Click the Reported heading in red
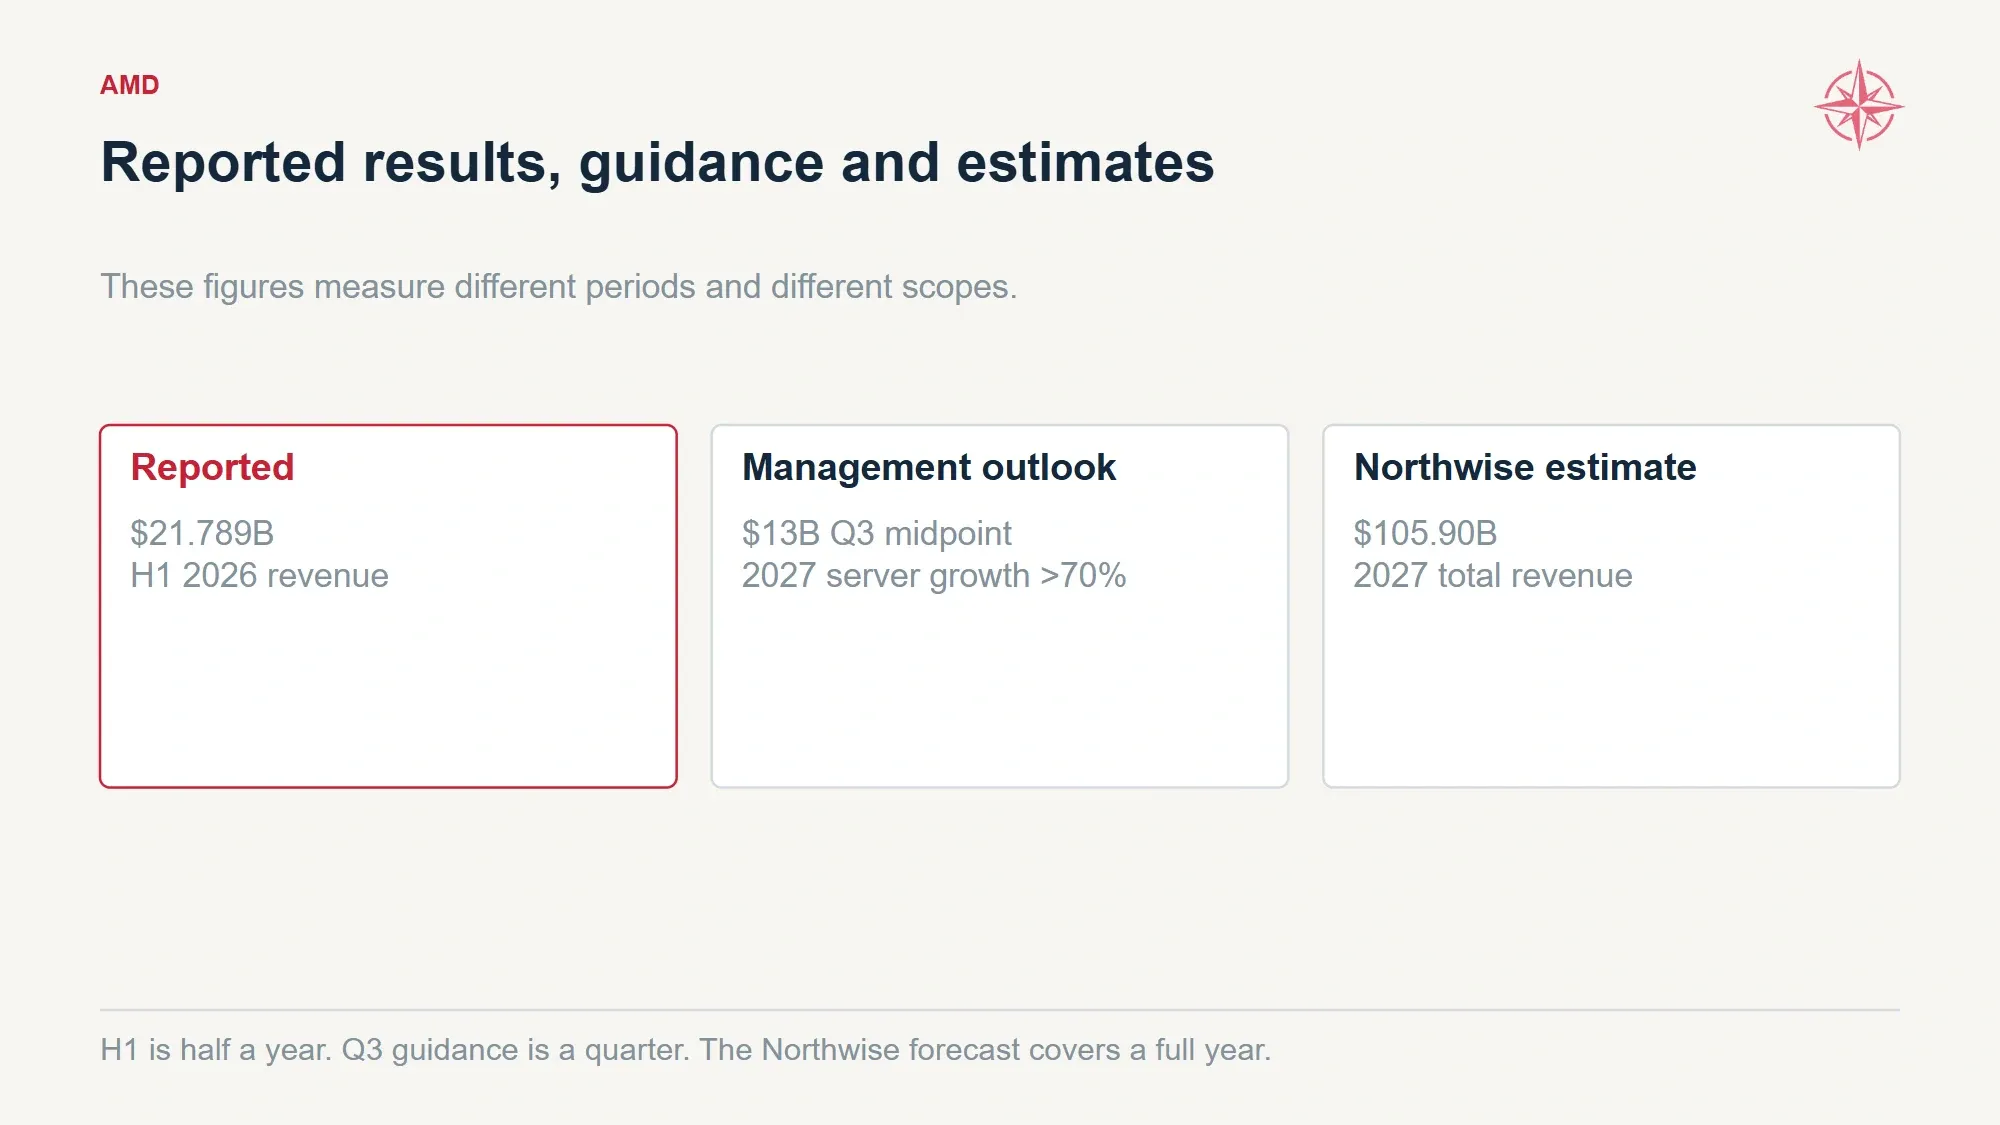2000x1125 pixels. click(x=212, y=467)
